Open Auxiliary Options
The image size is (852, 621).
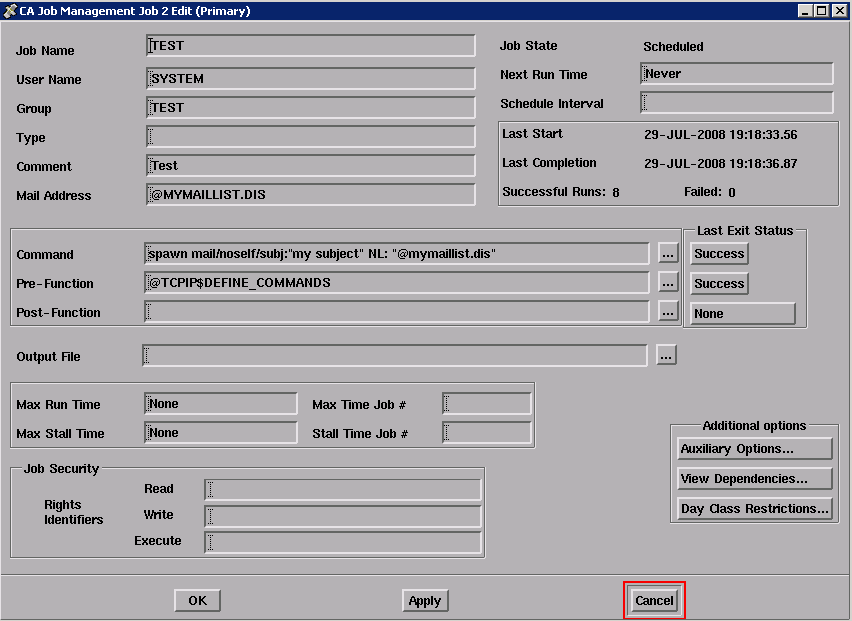point(754,448)
